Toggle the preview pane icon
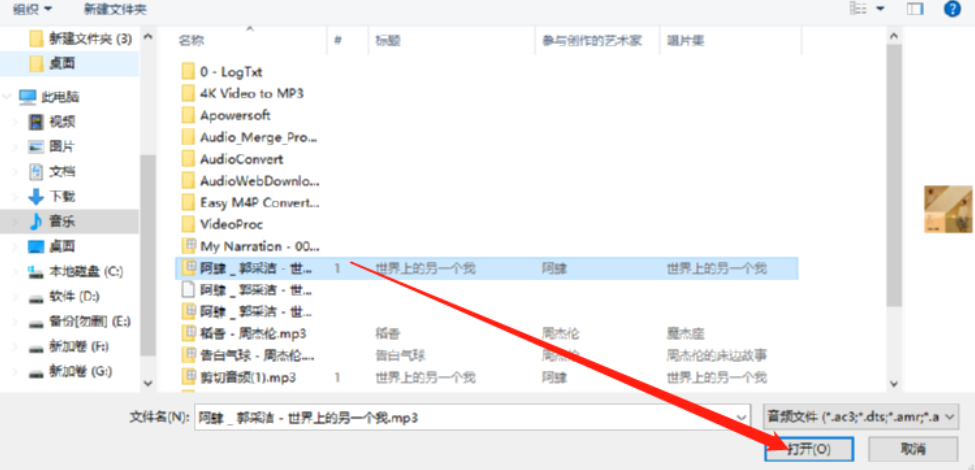 pos(915,9)
